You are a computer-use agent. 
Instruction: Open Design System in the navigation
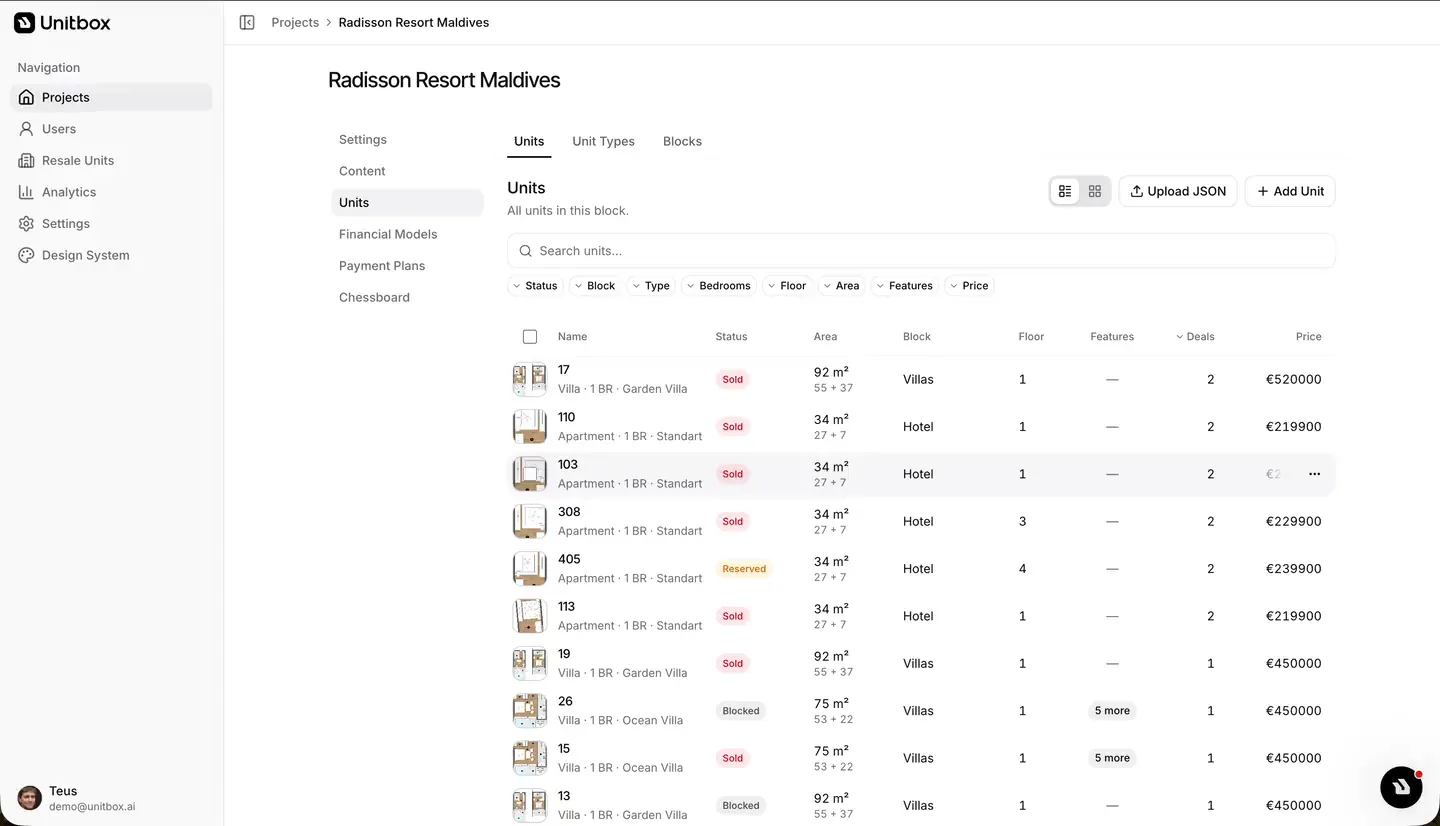tap(111, 255)
